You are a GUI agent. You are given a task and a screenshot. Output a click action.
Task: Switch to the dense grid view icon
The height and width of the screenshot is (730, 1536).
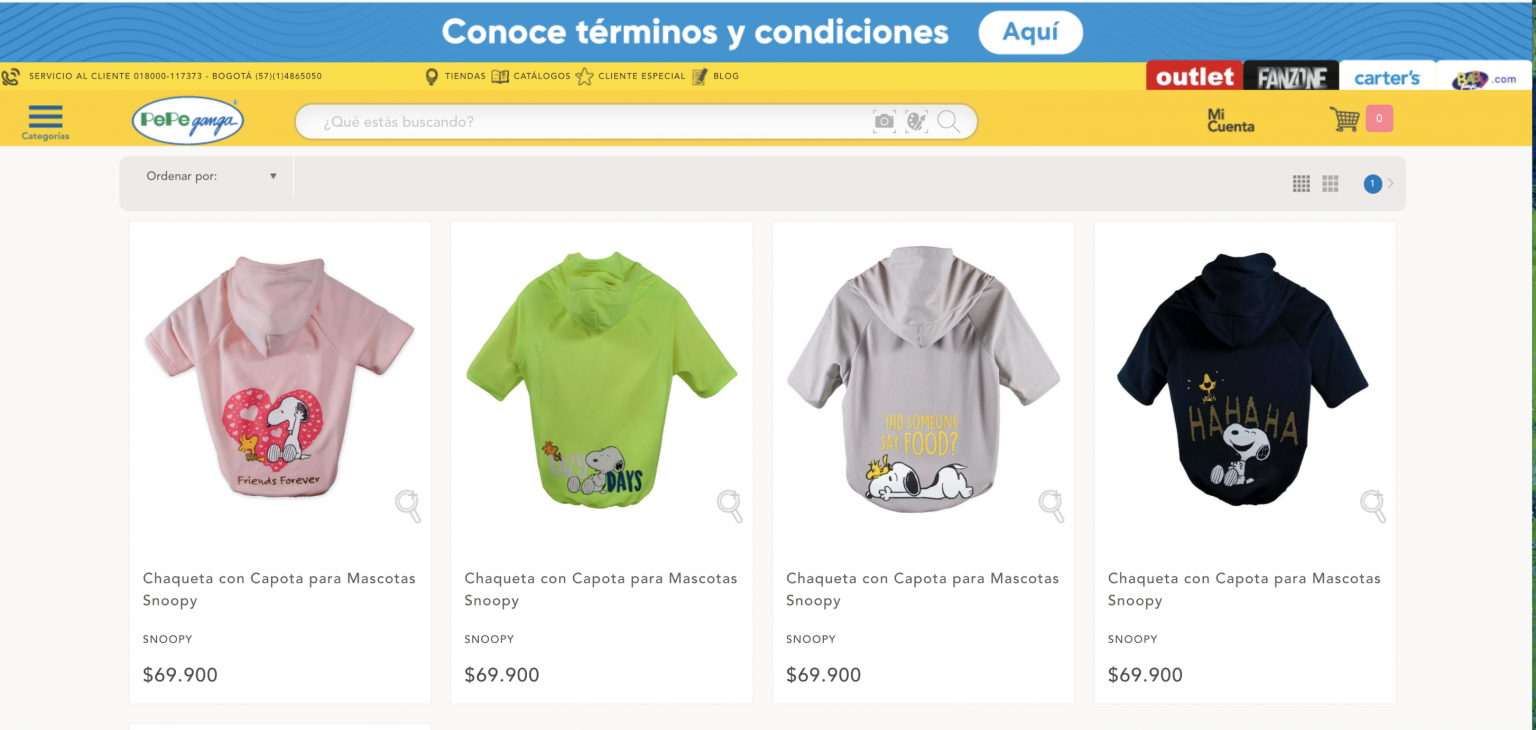[1301, 183]
